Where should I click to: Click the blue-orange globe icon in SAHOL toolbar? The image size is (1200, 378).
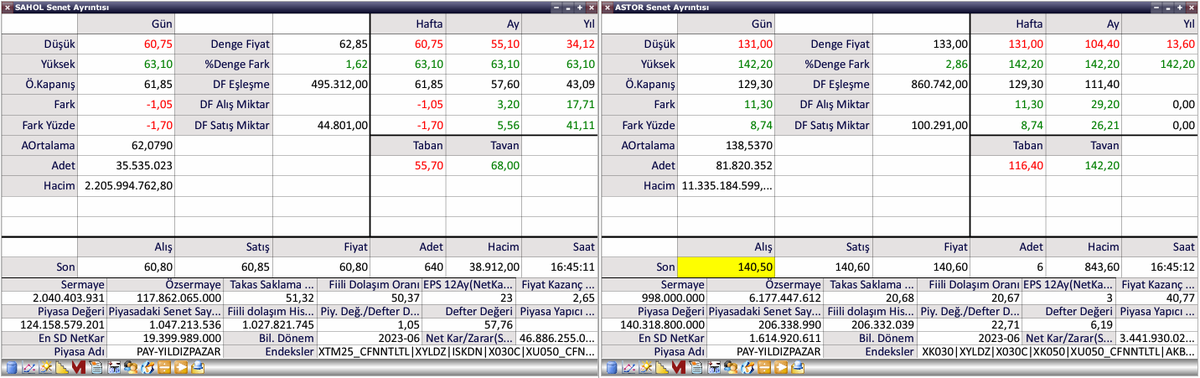pyautogui.click(x=148, y=367)
